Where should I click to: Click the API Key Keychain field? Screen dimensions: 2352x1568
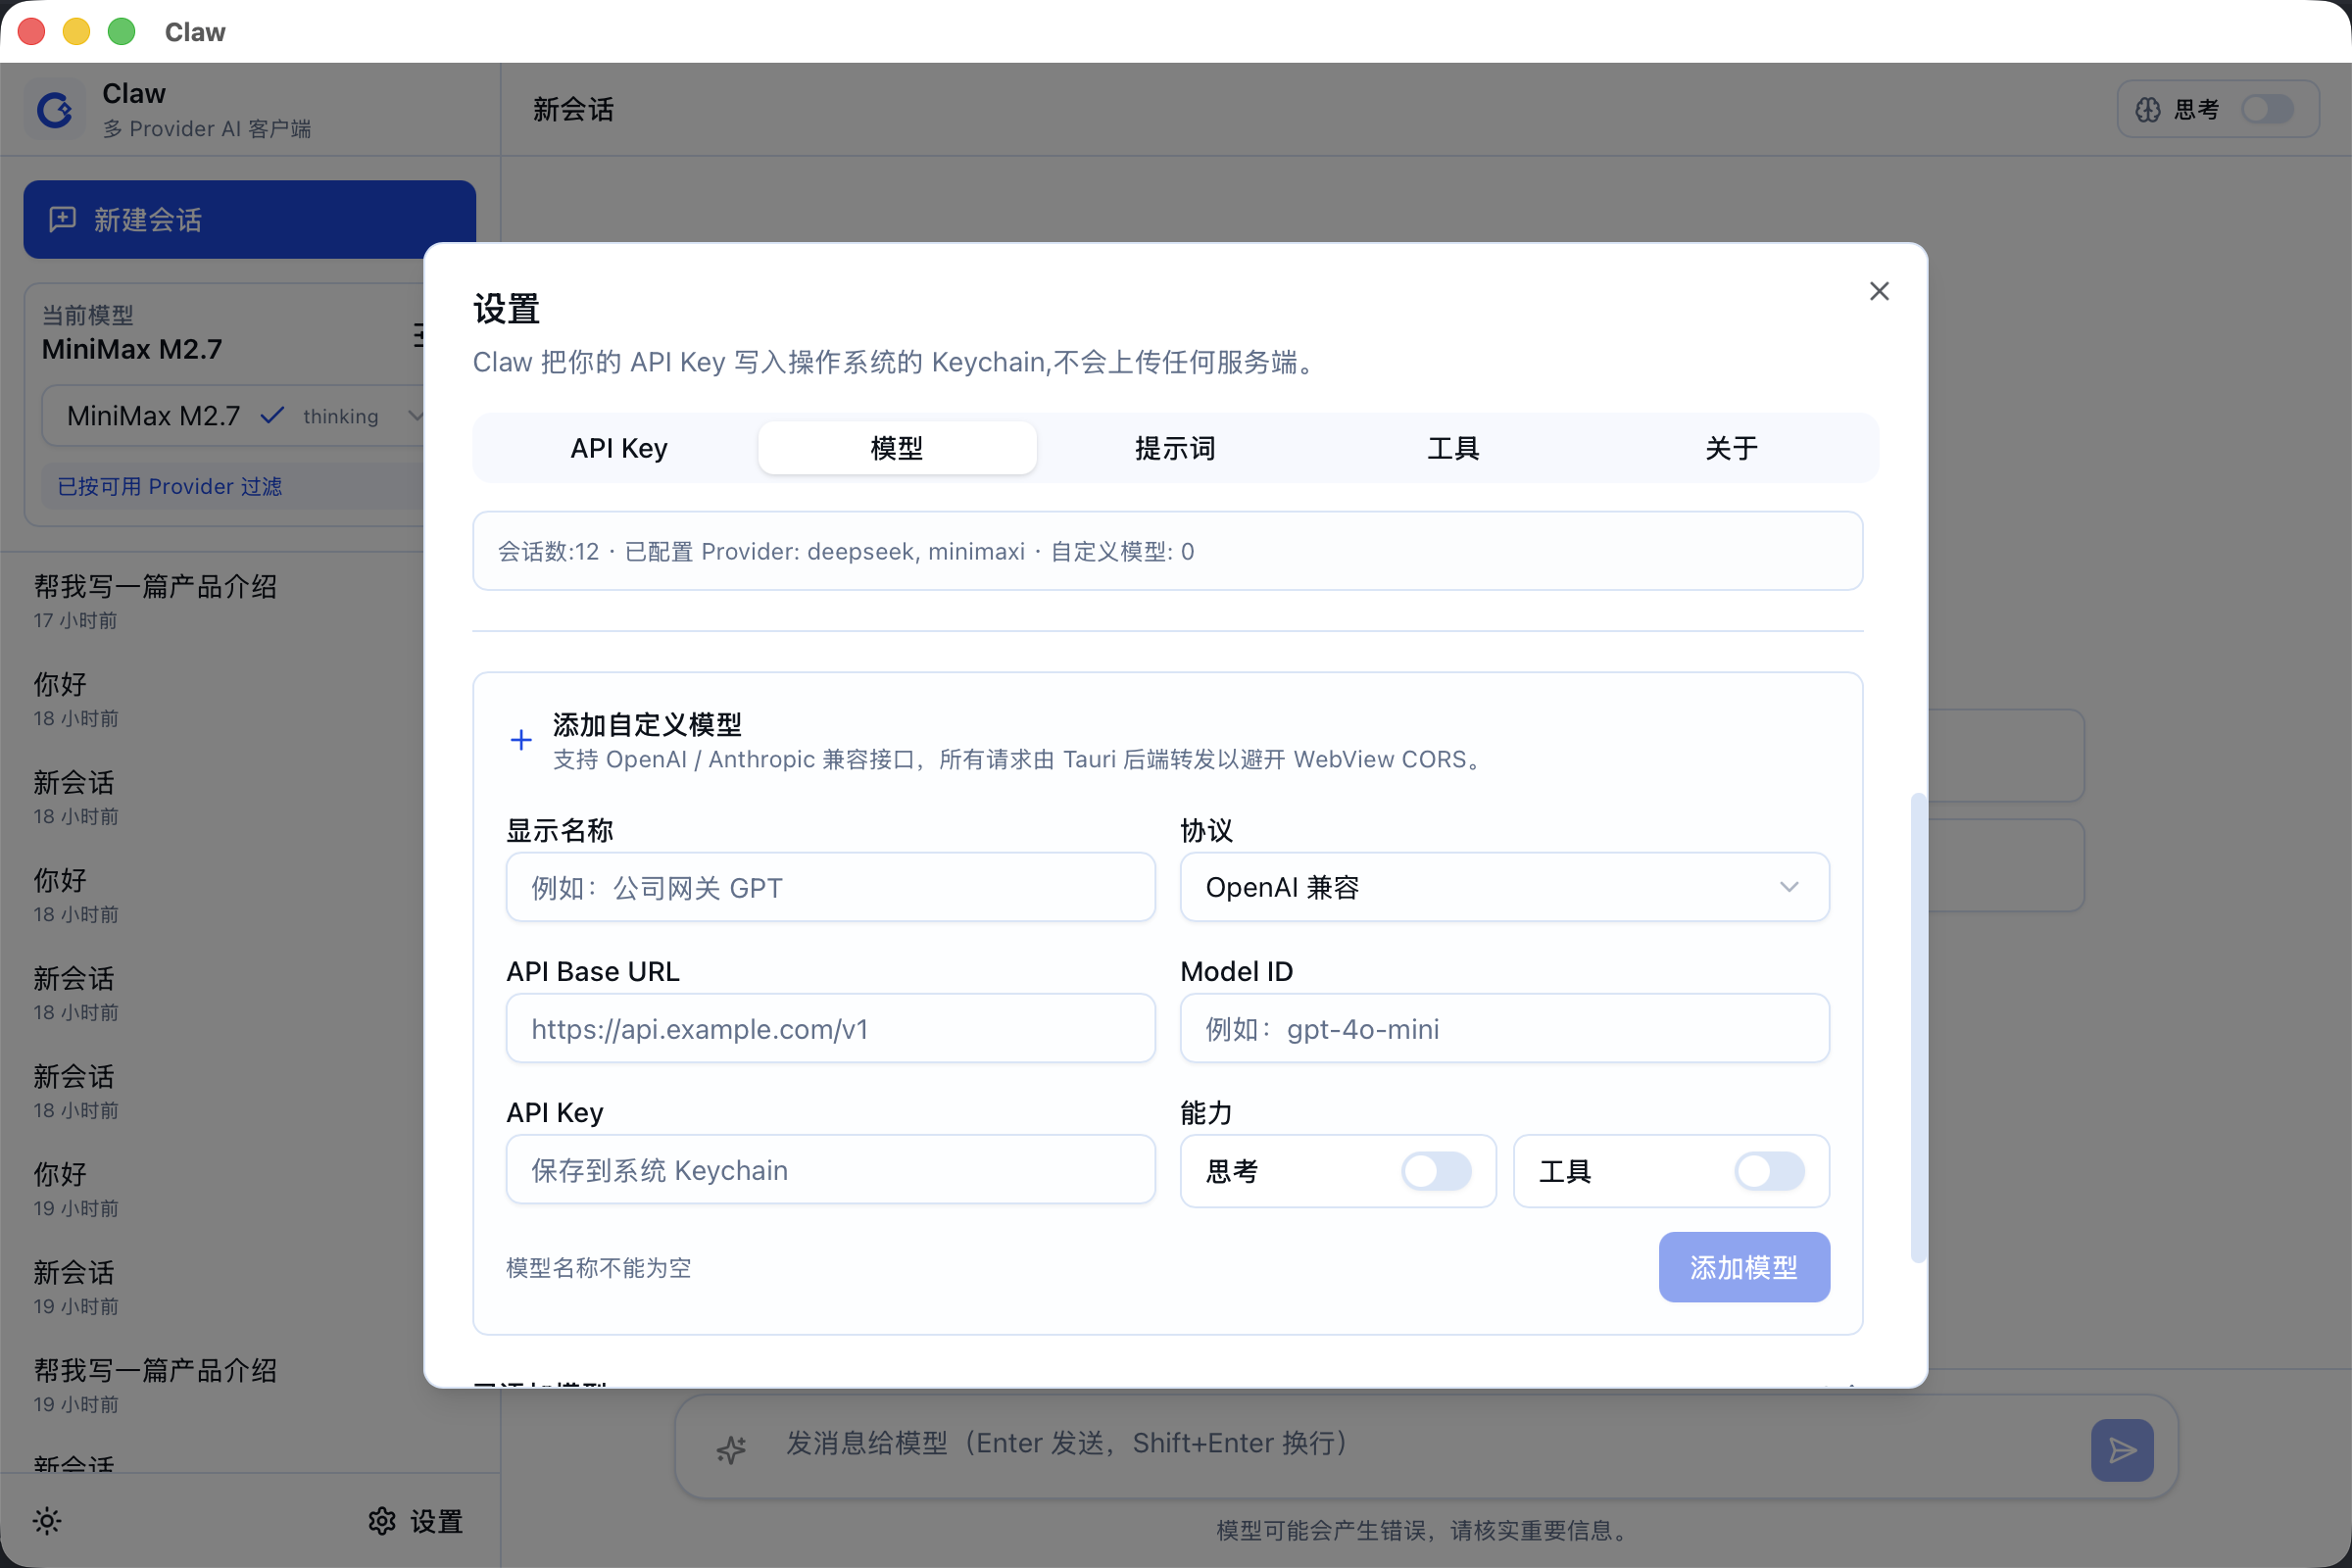tap(830, 1169)
